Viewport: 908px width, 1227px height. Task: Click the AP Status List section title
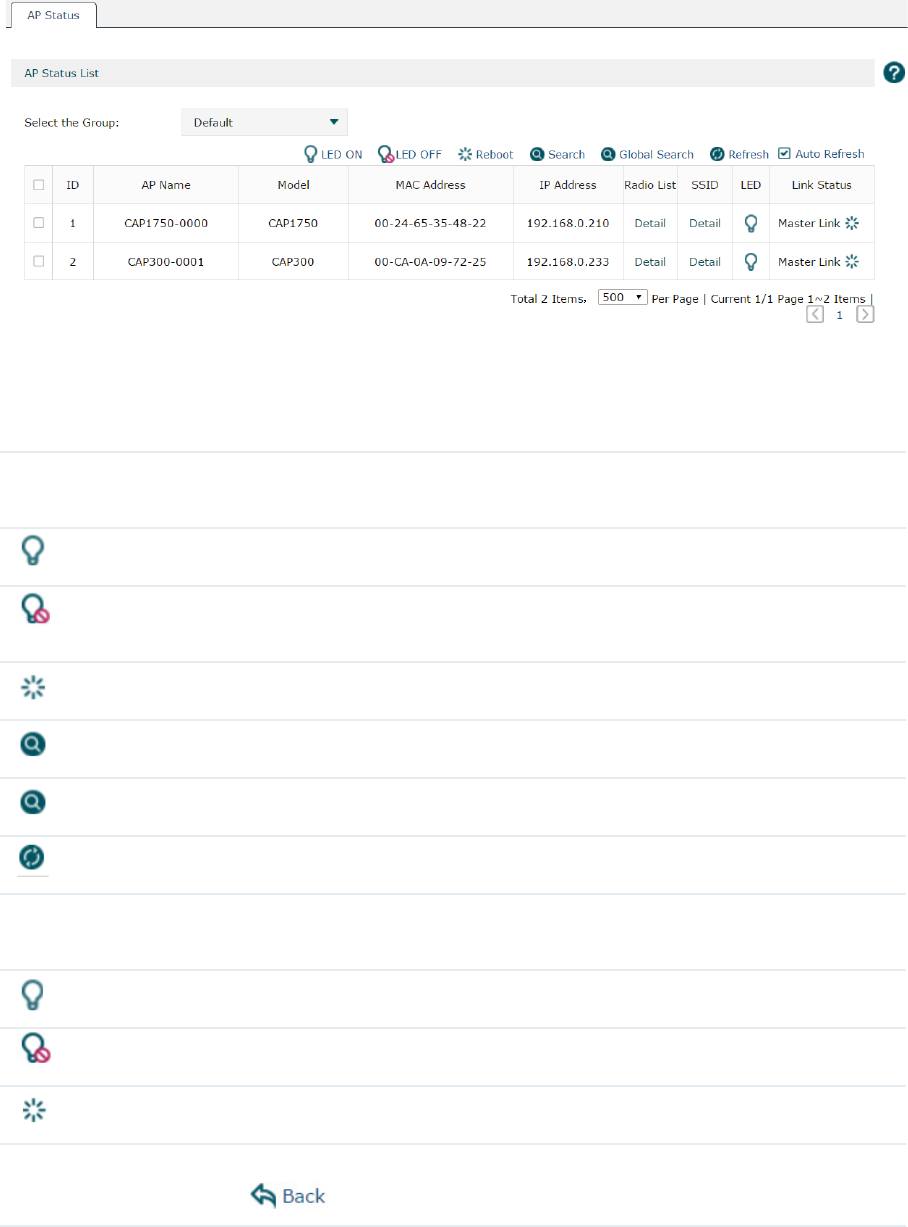tap(62, 73)
